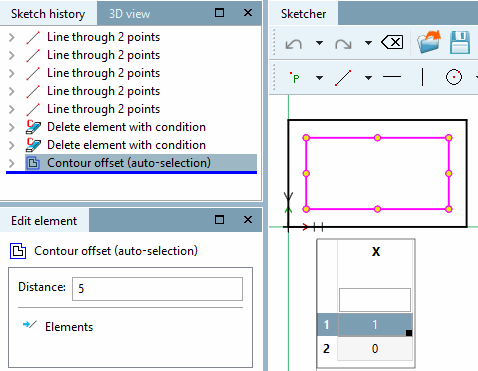Select first Delete element with condition entry
This screenshot has width=478, height=371.
point(126,127)
